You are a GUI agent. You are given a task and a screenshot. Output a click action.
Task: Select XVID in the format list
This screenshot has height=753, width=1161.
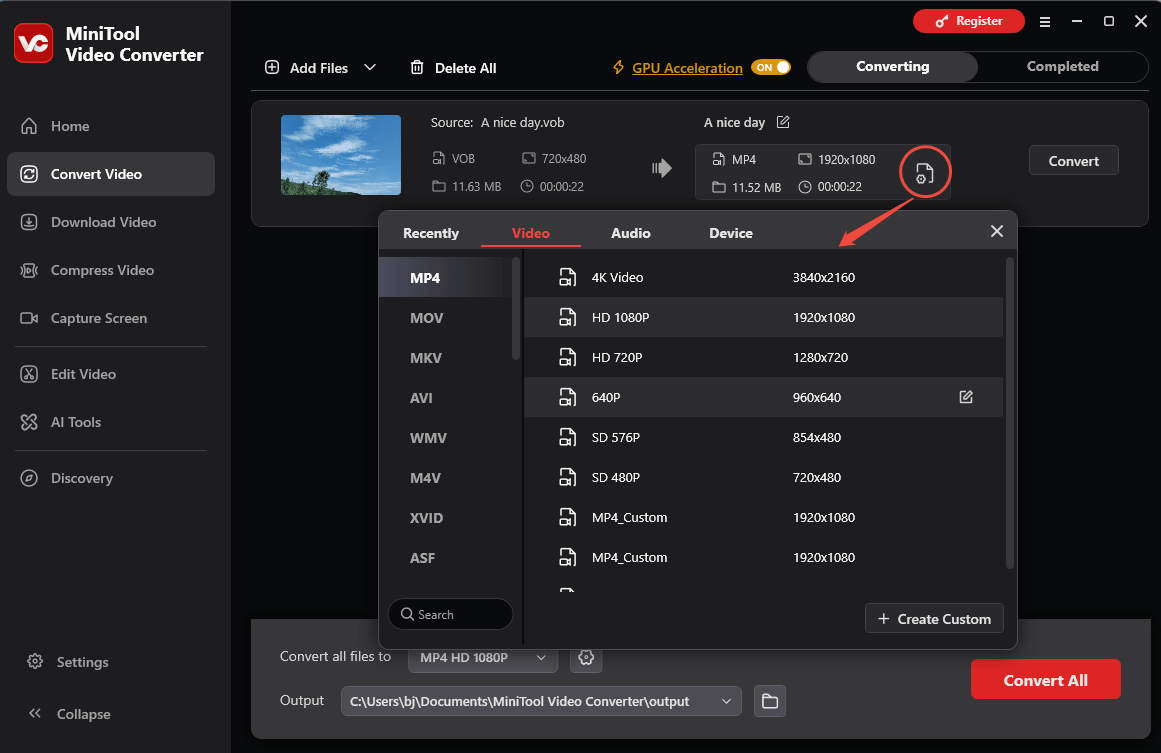click(445, 518)
